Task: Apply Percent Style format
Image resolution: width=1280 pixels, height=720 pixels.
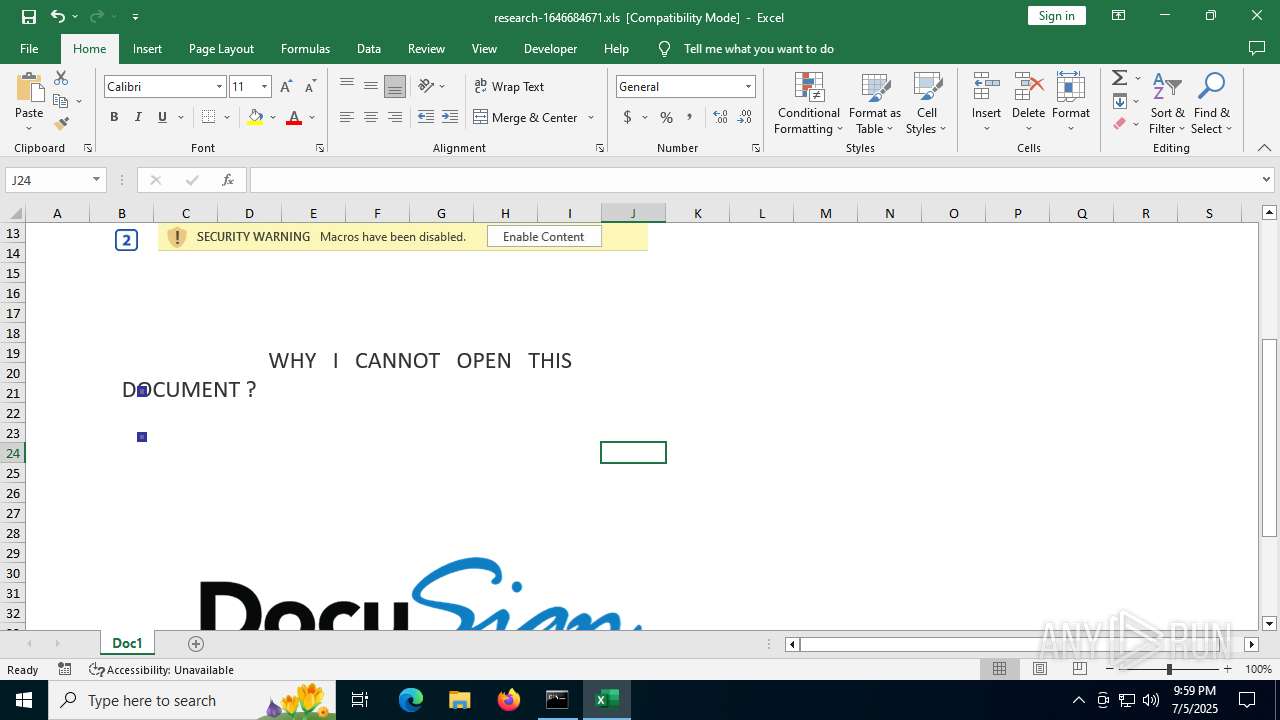Action: click(666, 117)
